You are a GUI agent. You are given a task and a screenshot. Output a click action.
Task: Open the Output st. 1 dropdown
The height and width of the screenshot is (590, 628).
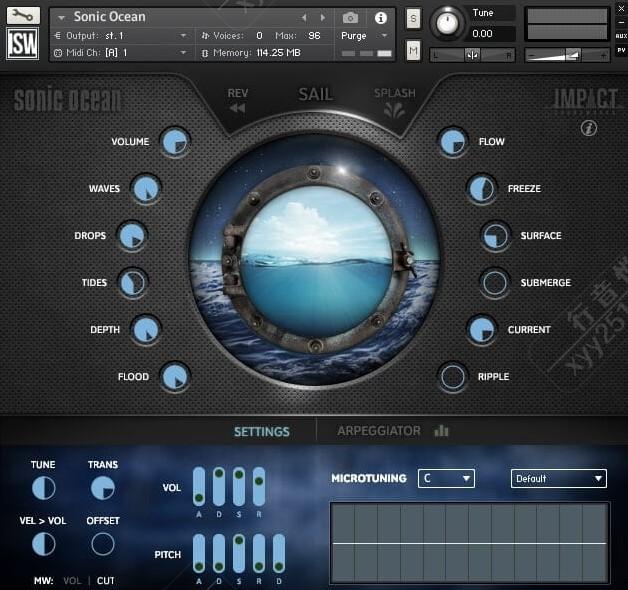click(122, 36)
